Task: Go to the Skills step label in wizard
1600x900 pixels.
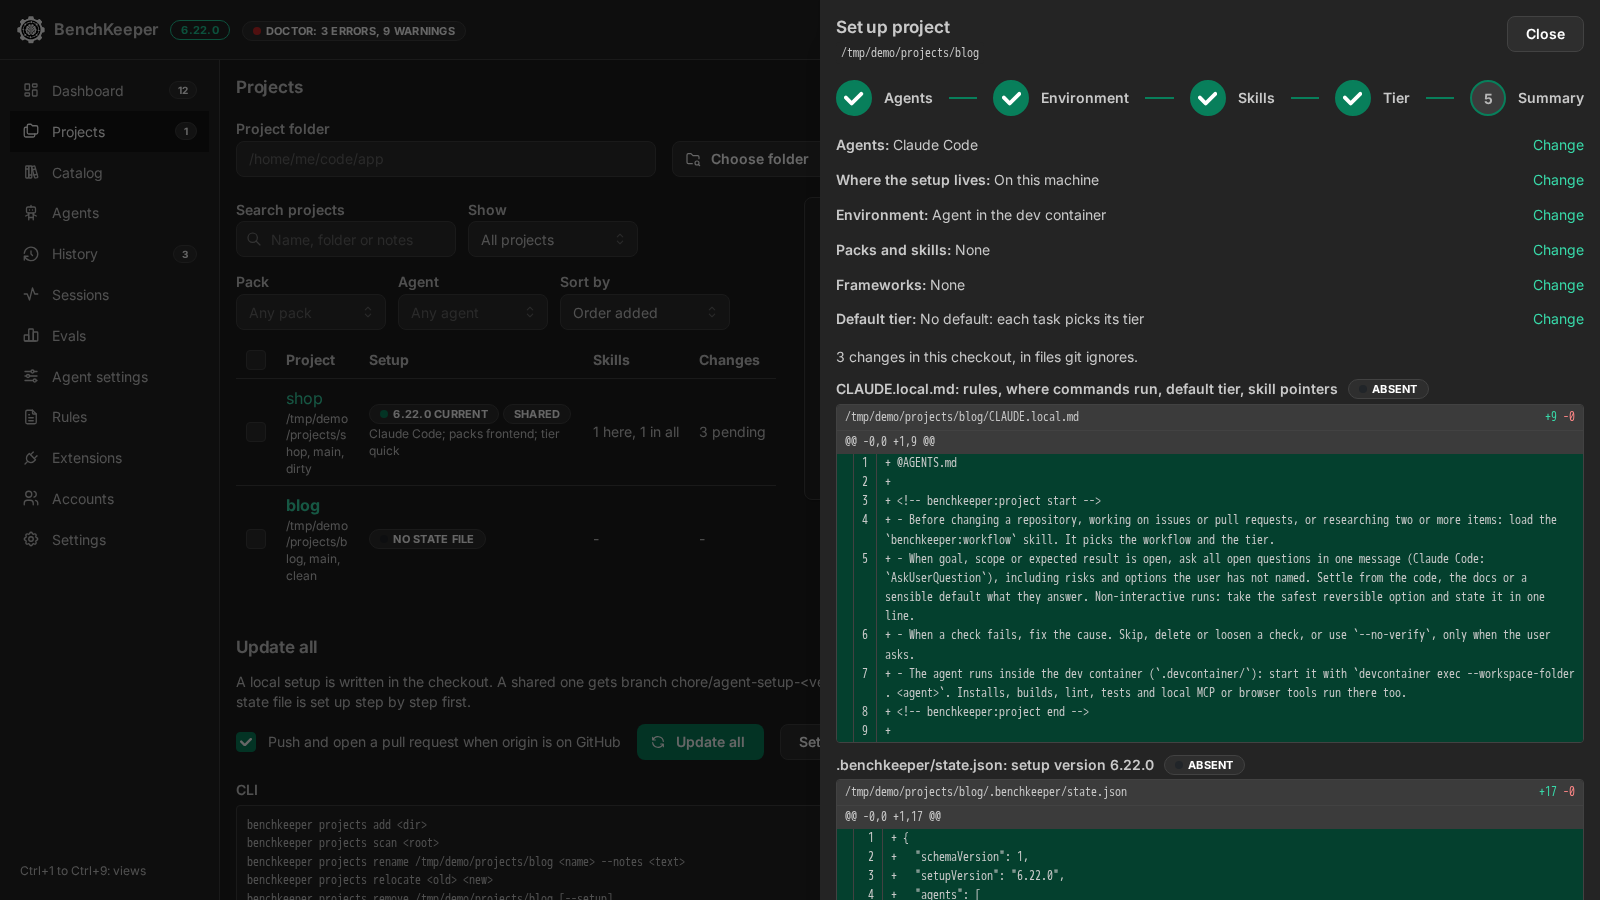Action: coord(1256,98)
